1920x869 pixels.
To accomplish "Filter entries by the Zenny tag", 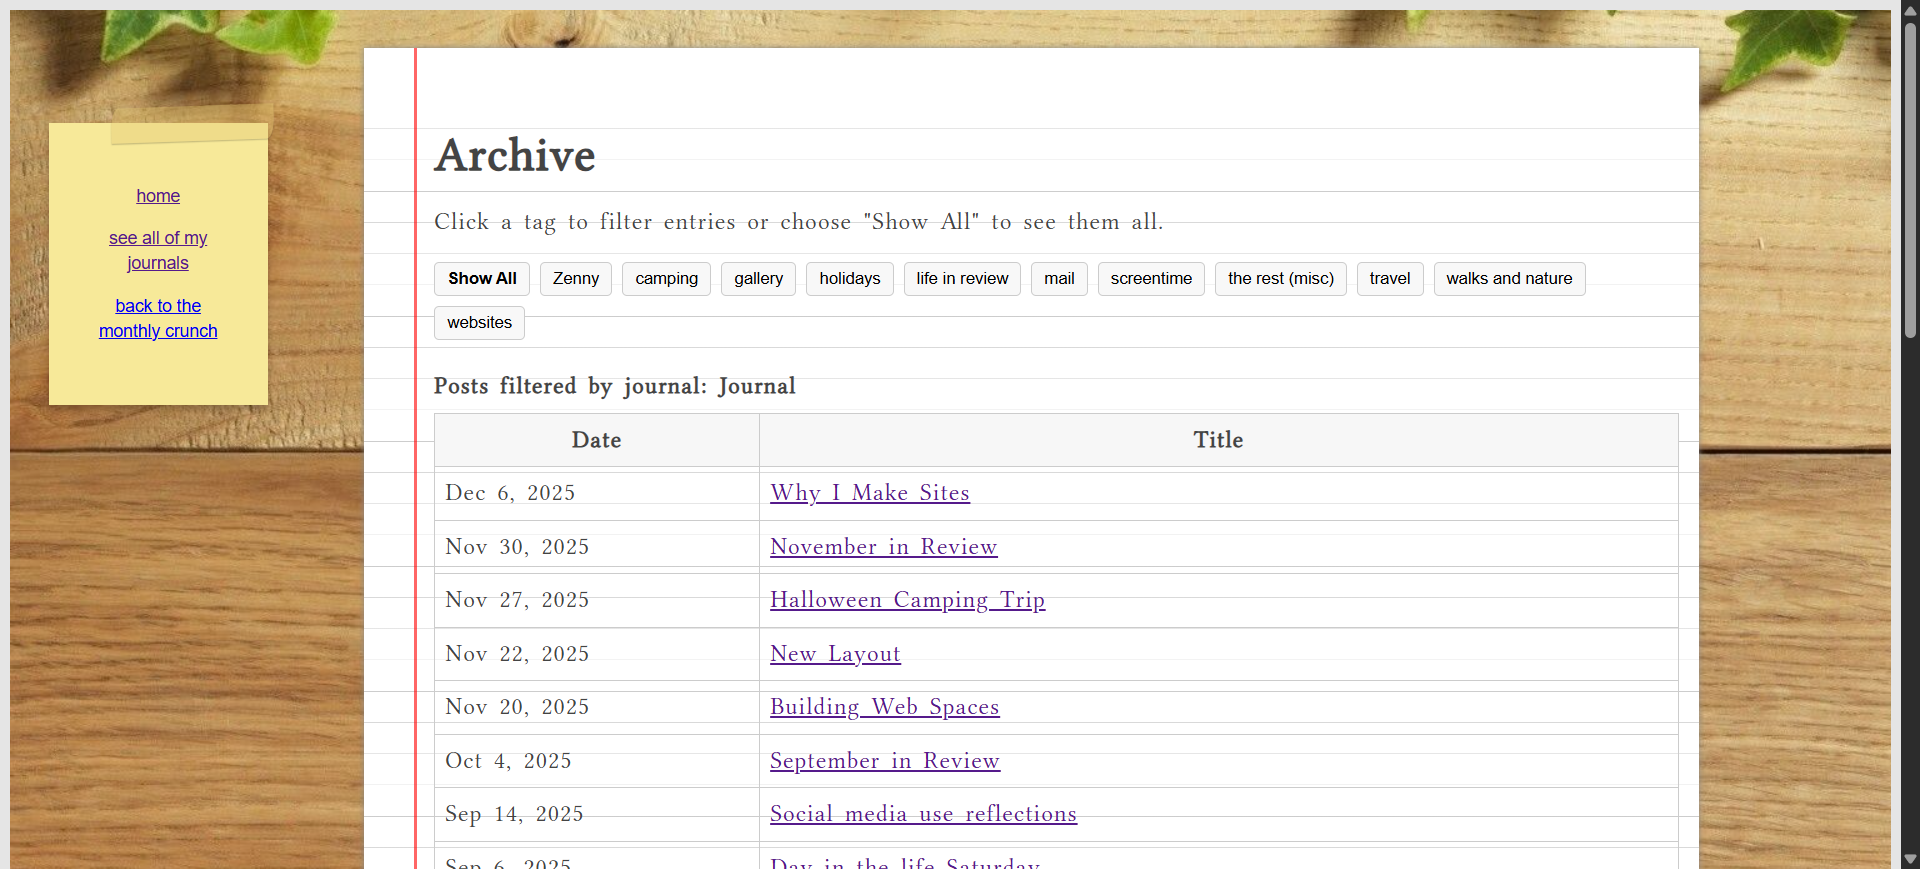I will (576, 279).
